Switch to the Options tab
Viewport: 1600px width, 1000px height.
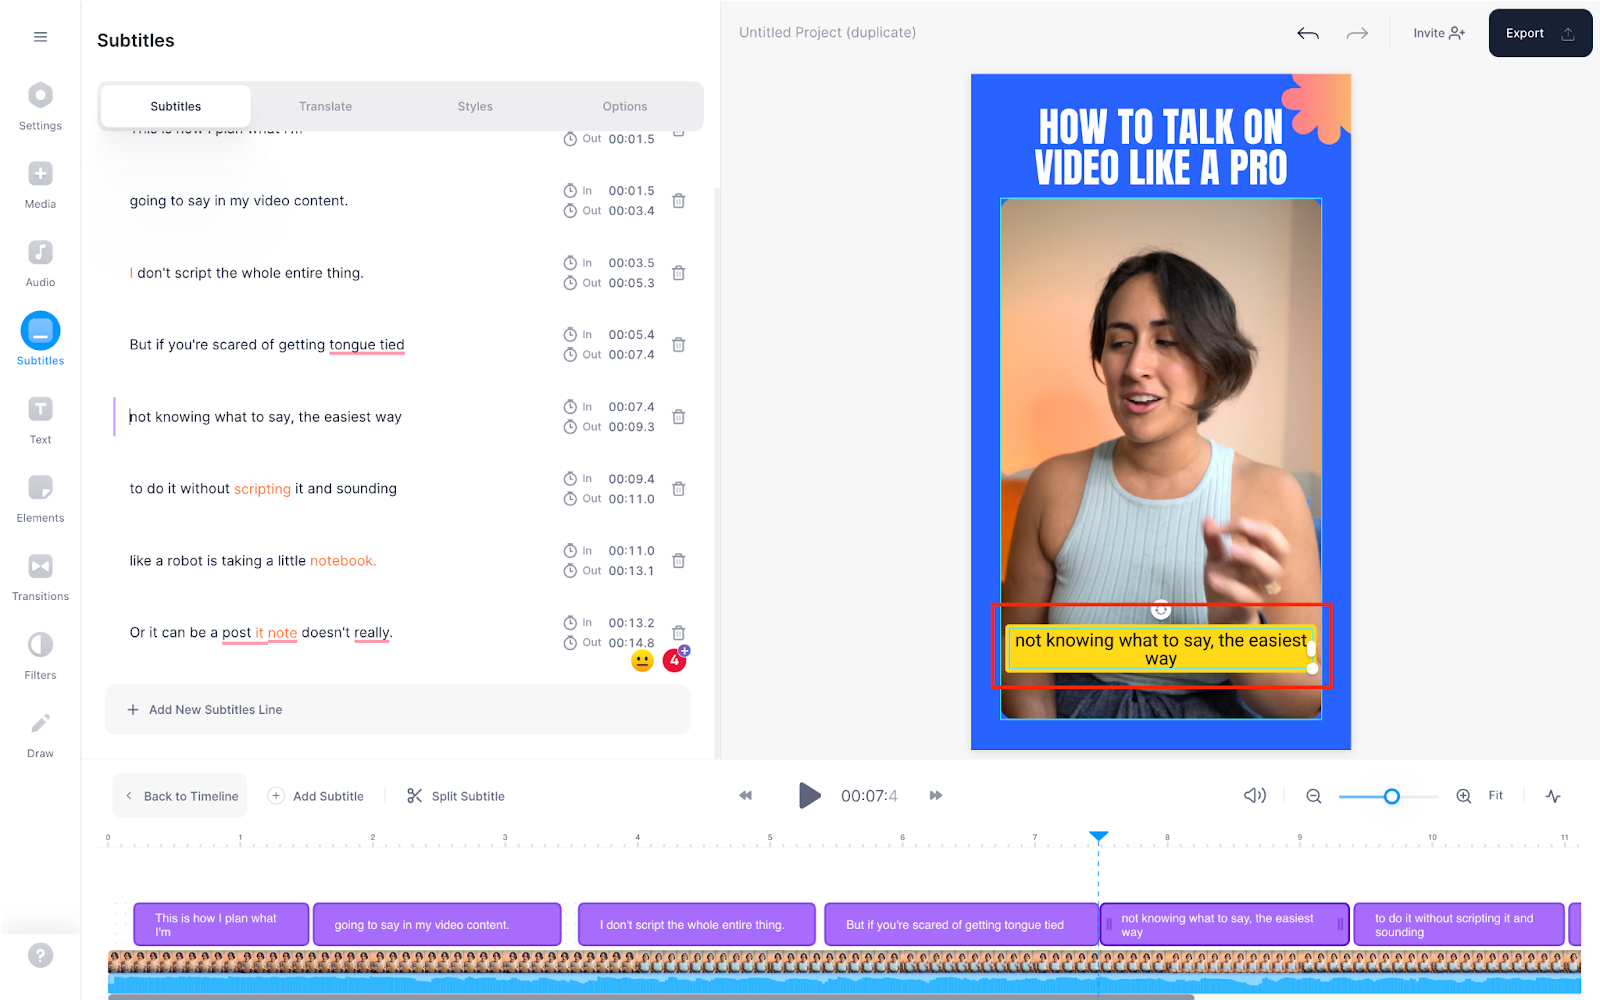(625, 106)
